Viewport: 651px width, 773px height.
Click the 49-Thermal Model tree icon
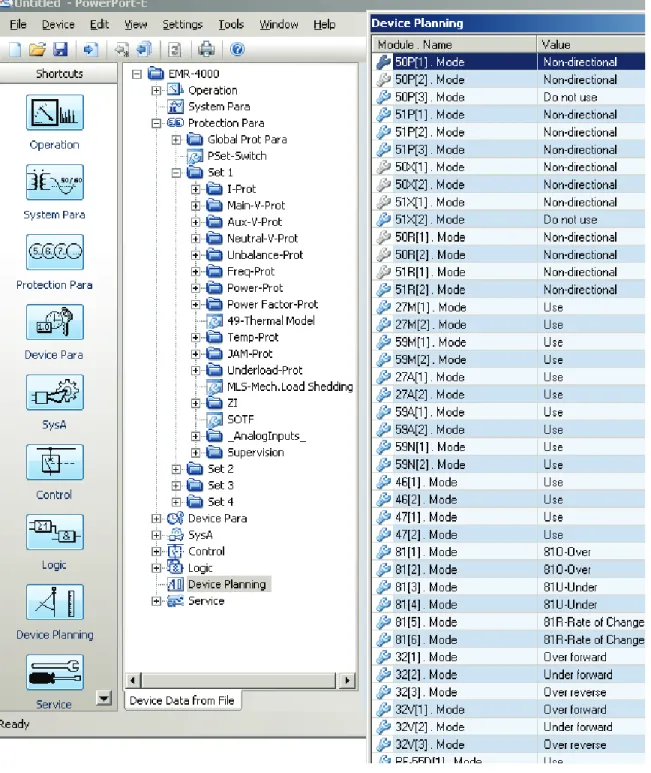coord(214,321)
